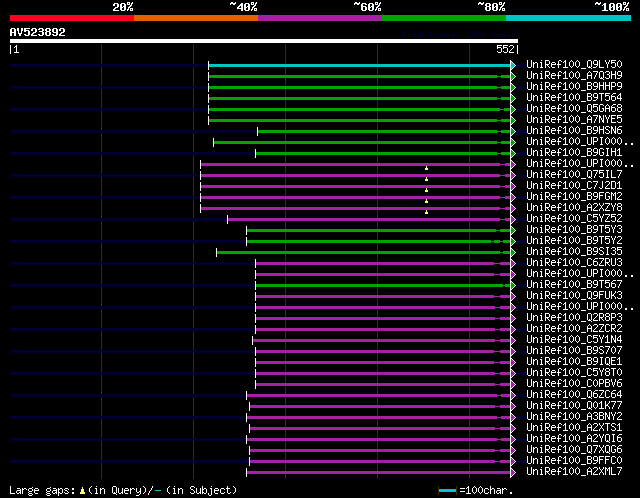
Task: Select the UniRef100_Q7XQG6 label
Action: (x=574, y=450)
